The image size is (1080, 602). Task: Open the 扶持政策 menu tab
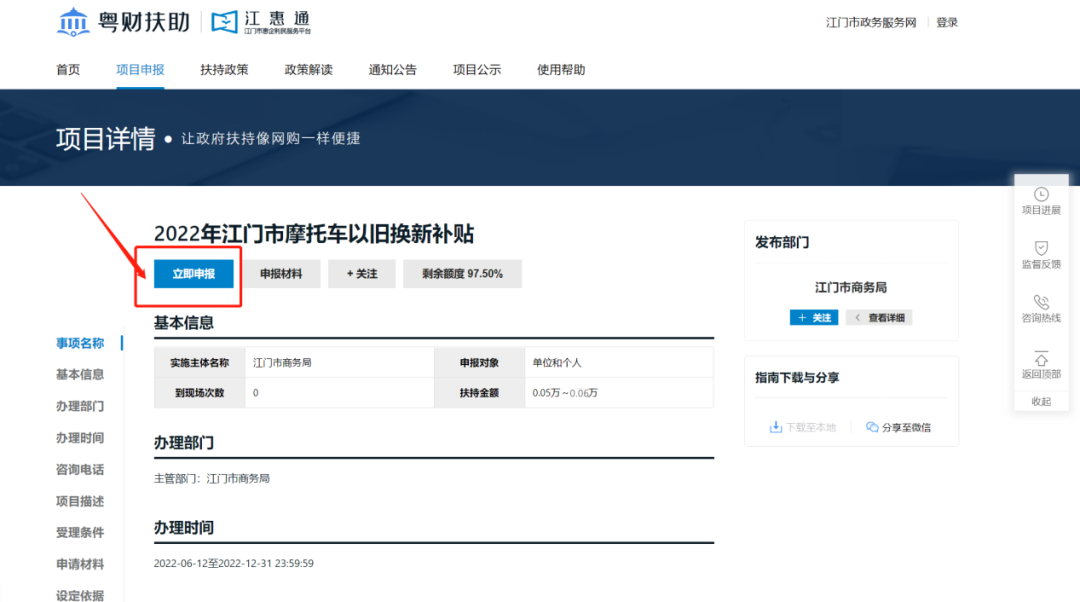pos(224,70)
